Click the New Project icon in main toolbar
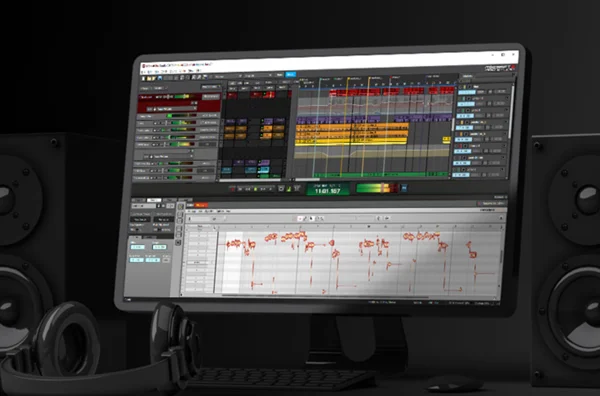Viewport: 600px width, 396px height. [x=144, y=78]
